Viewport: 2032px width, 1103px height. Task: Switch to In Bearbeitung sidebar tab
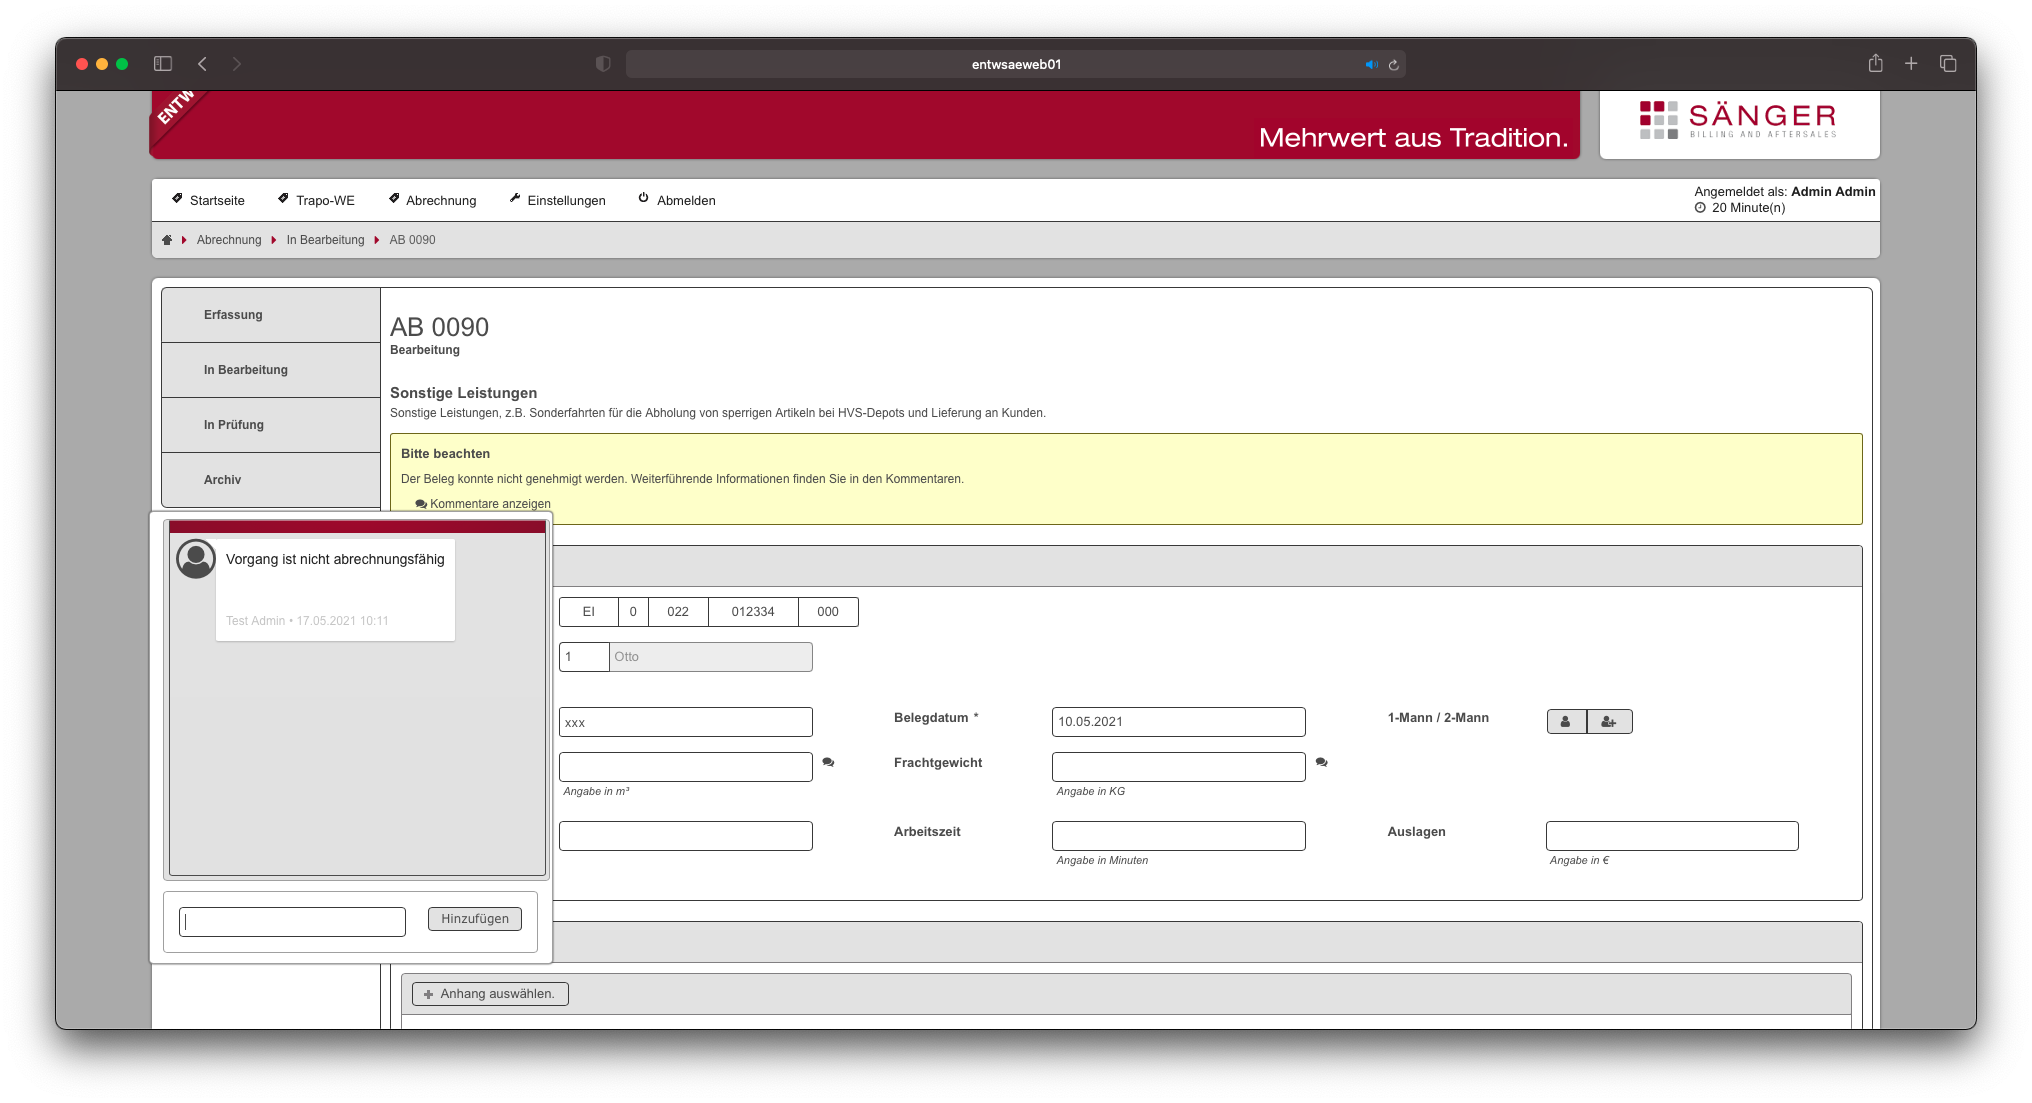pos(271,370)
